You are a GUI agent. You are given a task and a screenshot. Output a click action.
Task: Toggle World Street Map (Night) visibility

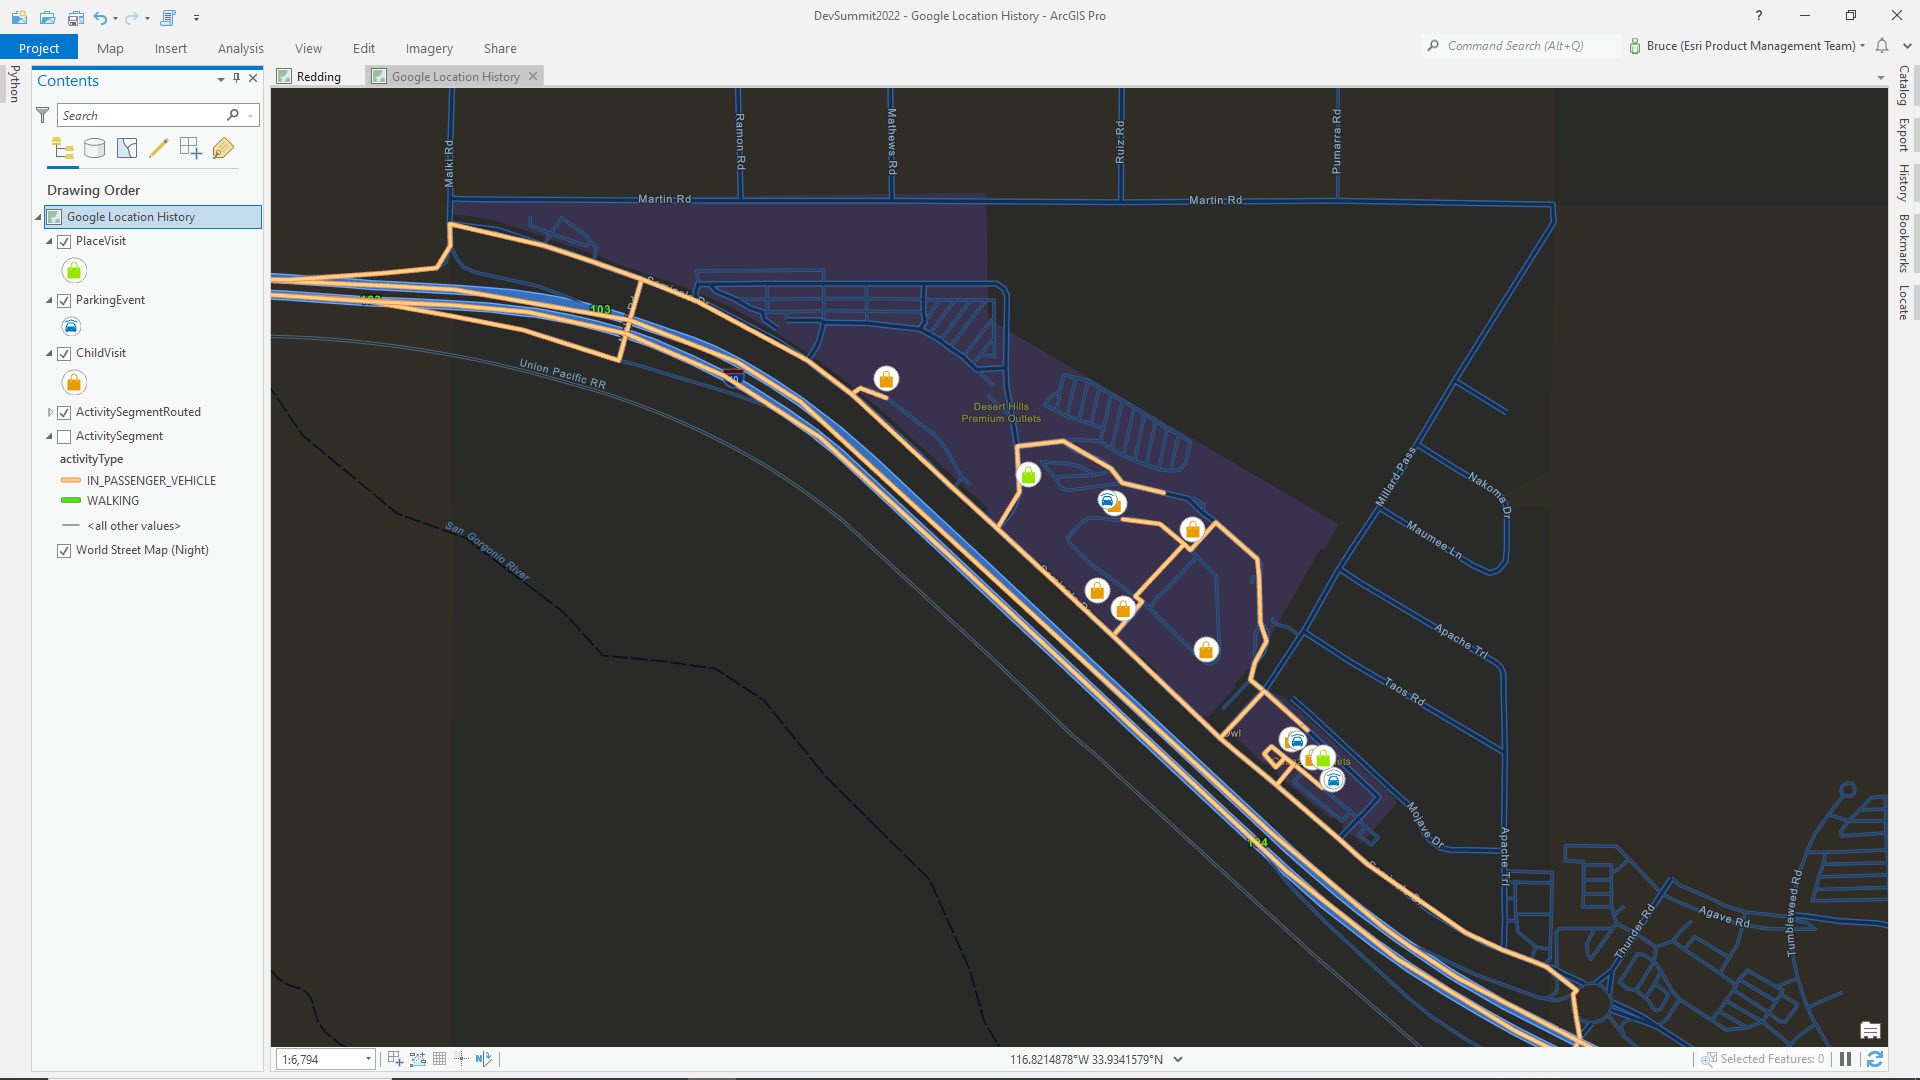[x=64, y=551]
